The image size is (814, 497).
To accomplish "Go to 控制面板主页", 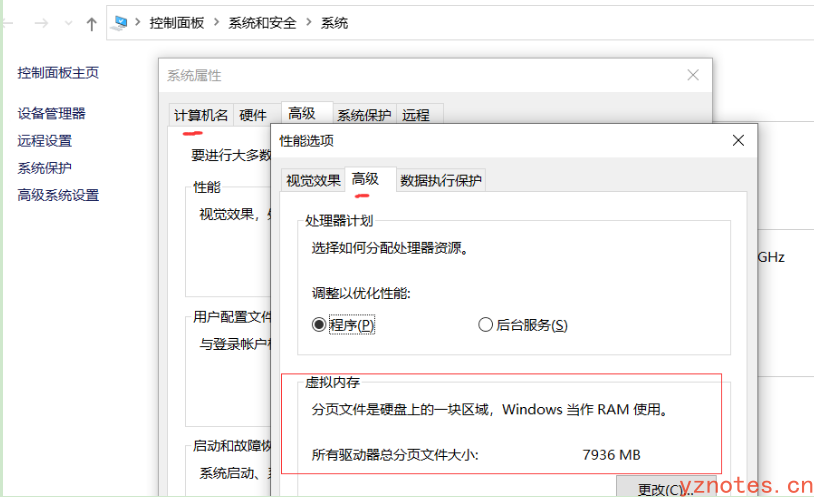I will (x=58, y=73).
